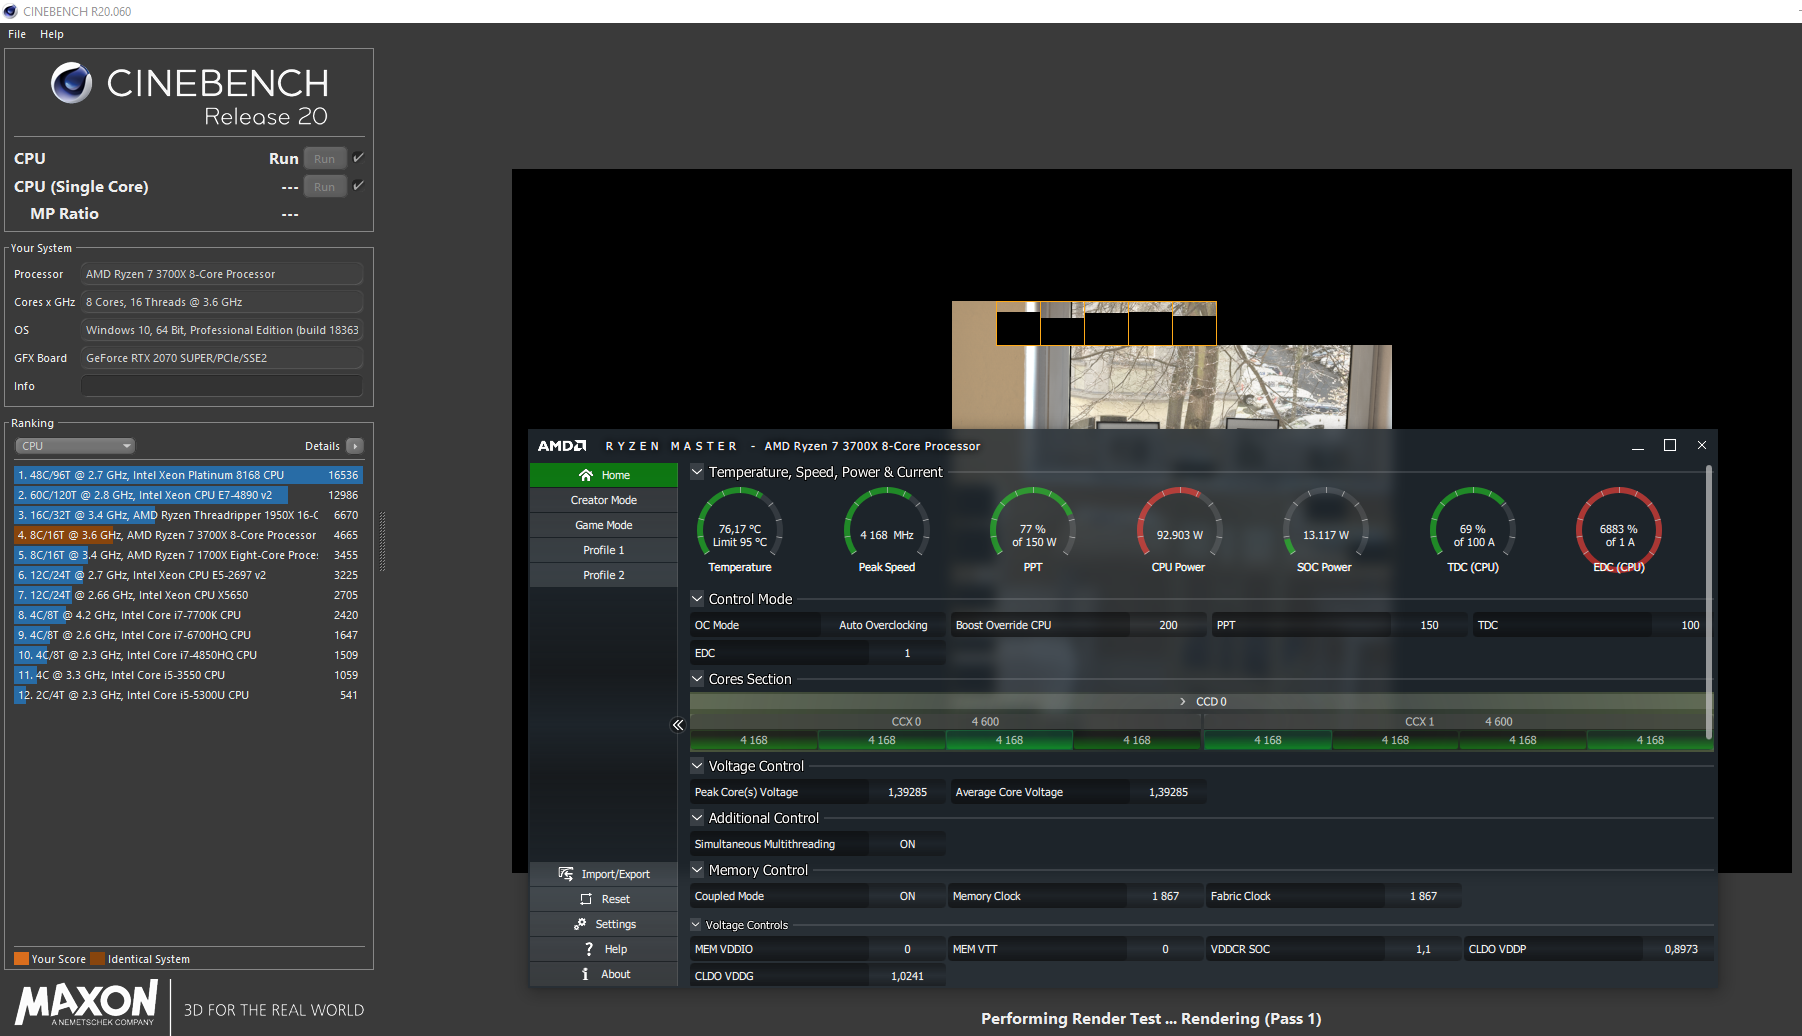
Task: Switch to Profile 2 tab
Action: [x=604, y=575]
